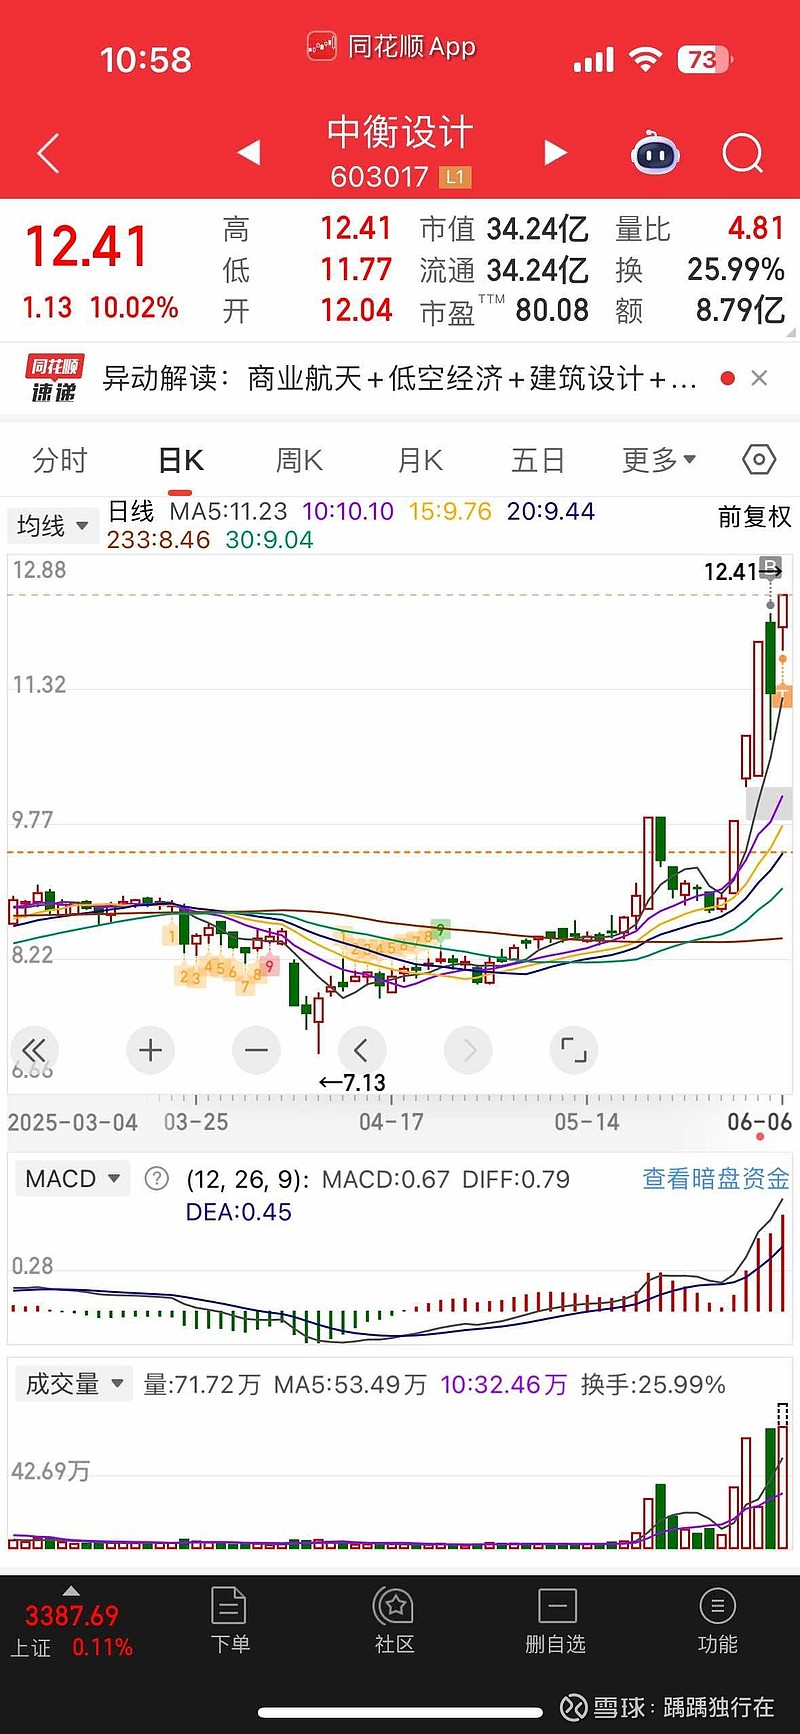Tap the L1 level badge
Screen dimensions: 800x1734
point(455,177)
